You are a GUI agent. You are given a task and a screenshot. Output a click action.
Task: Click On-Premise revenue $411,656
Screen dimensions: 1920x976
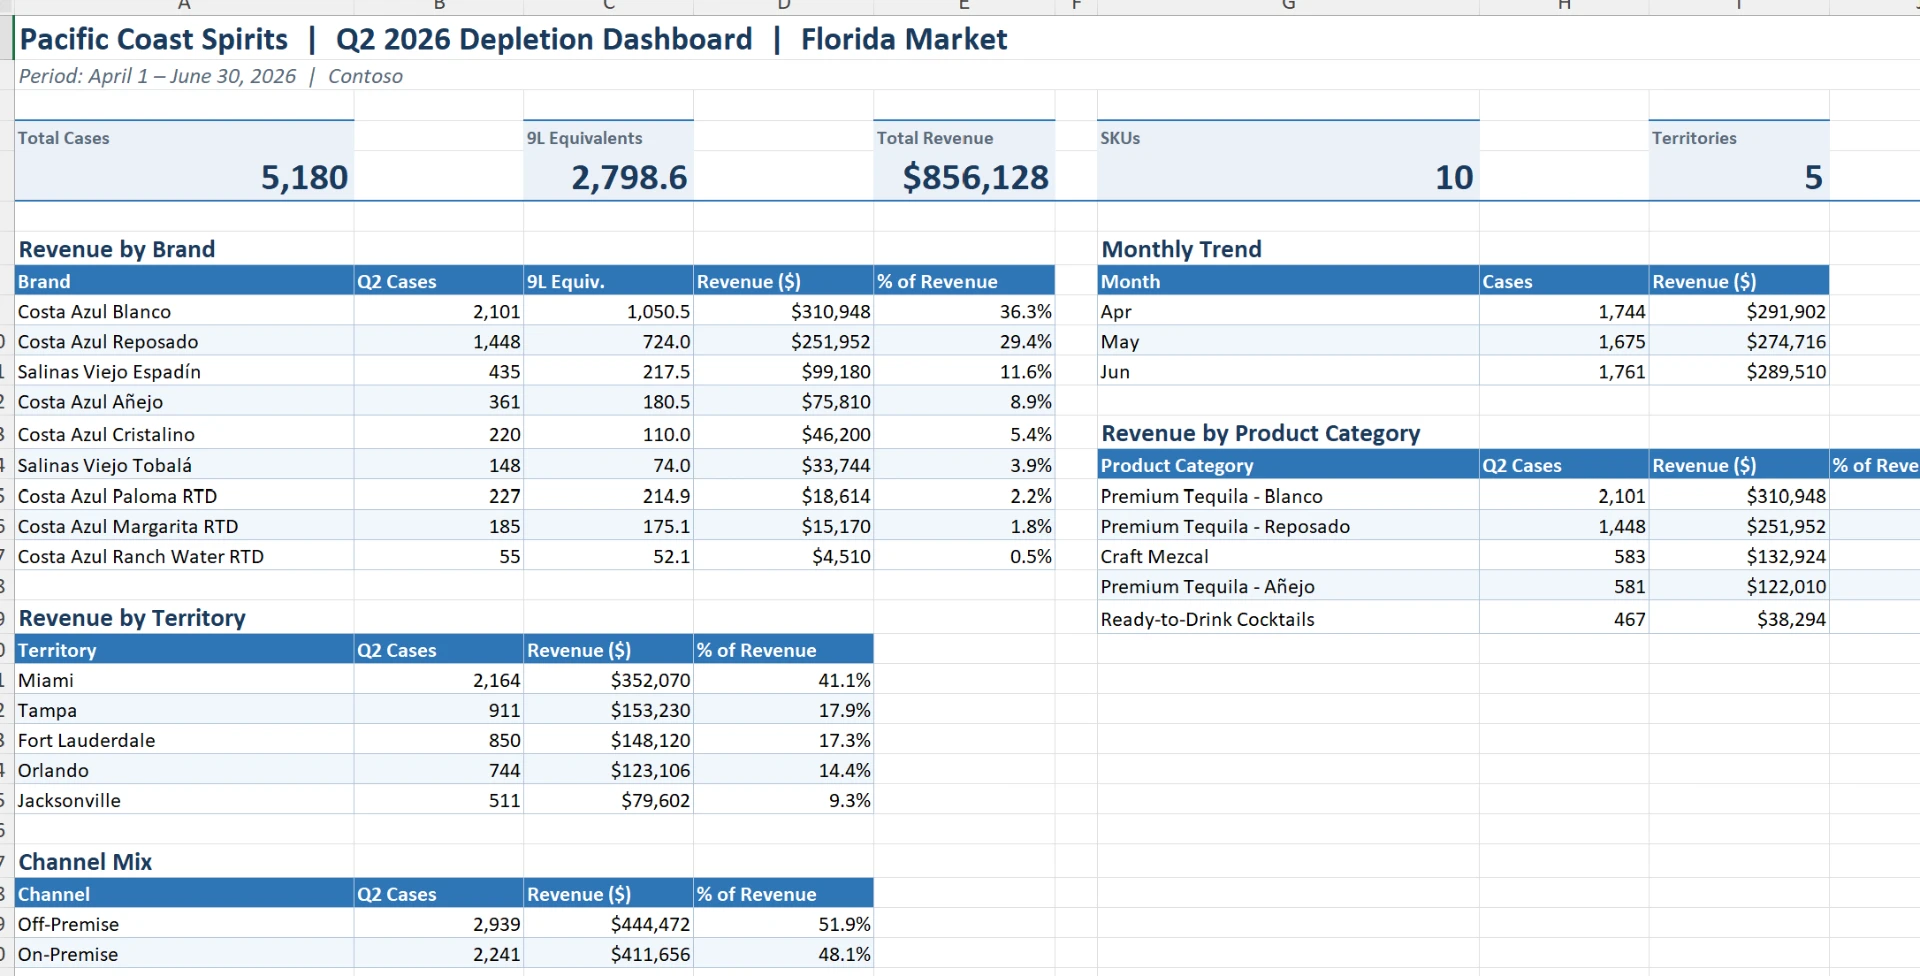pyautogui.click(x=608, y=954)
